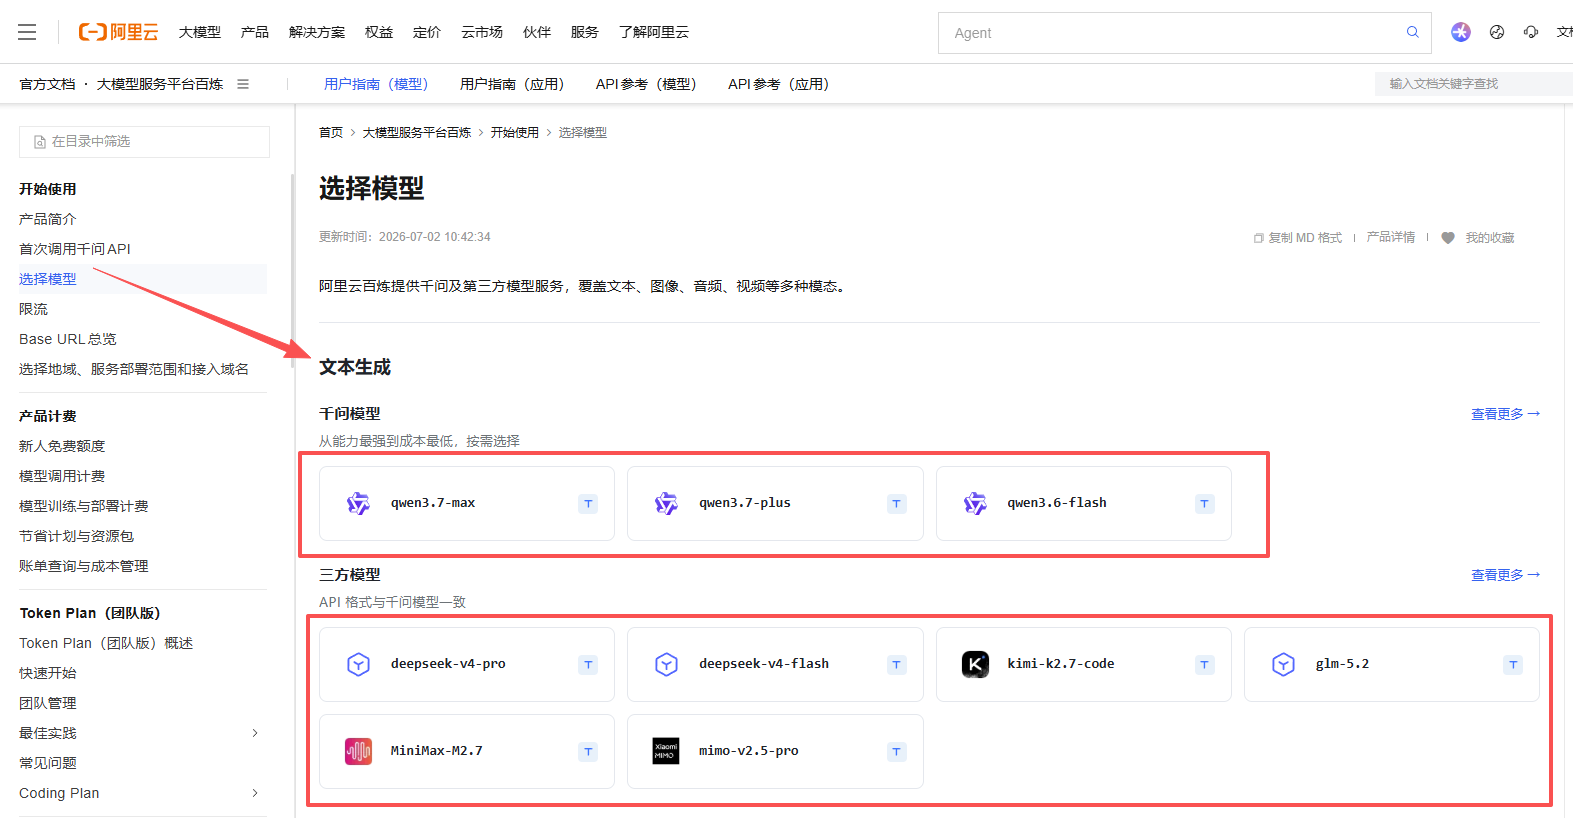Click the T badge on qwen3.7-max card
Image resolution: width=1573 pixels, height=818 pixels.
[x=588, y=504]
